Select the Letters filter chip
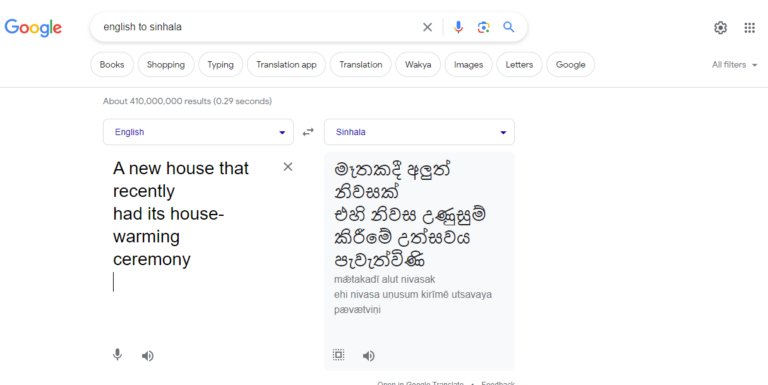The width and height of the screenshot is (768, 385). tap(519, 65)
